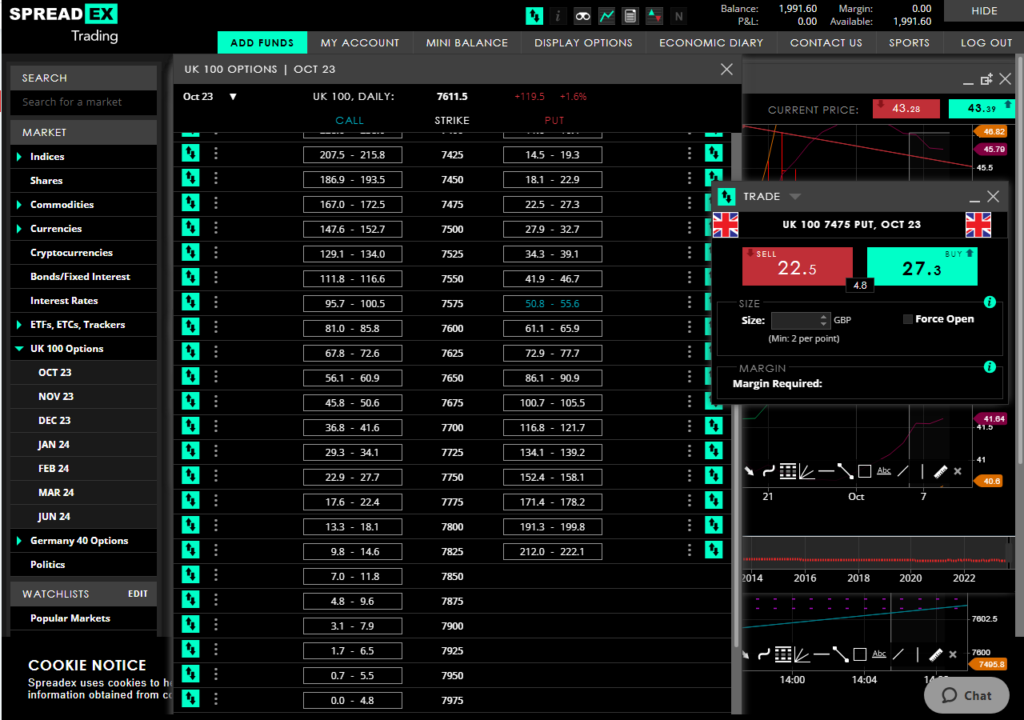Viewport: 1024px width, 720px height.
Task: Toggle the green trade icon next to 7825 put
Action: pos(714,551)
